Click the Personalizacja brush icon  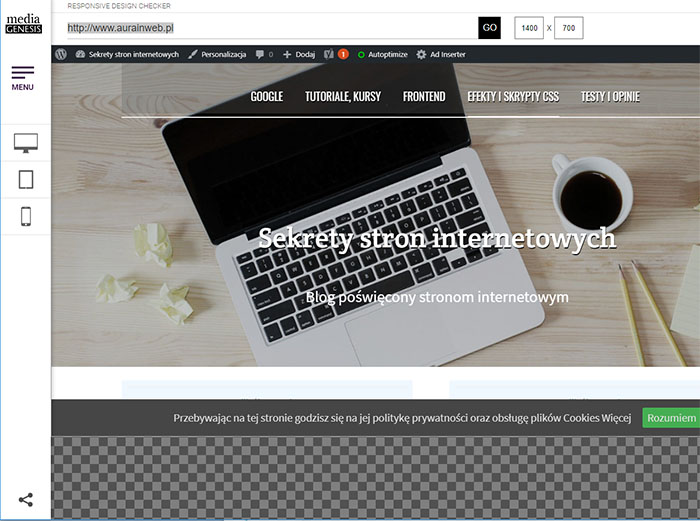(192, 54)
